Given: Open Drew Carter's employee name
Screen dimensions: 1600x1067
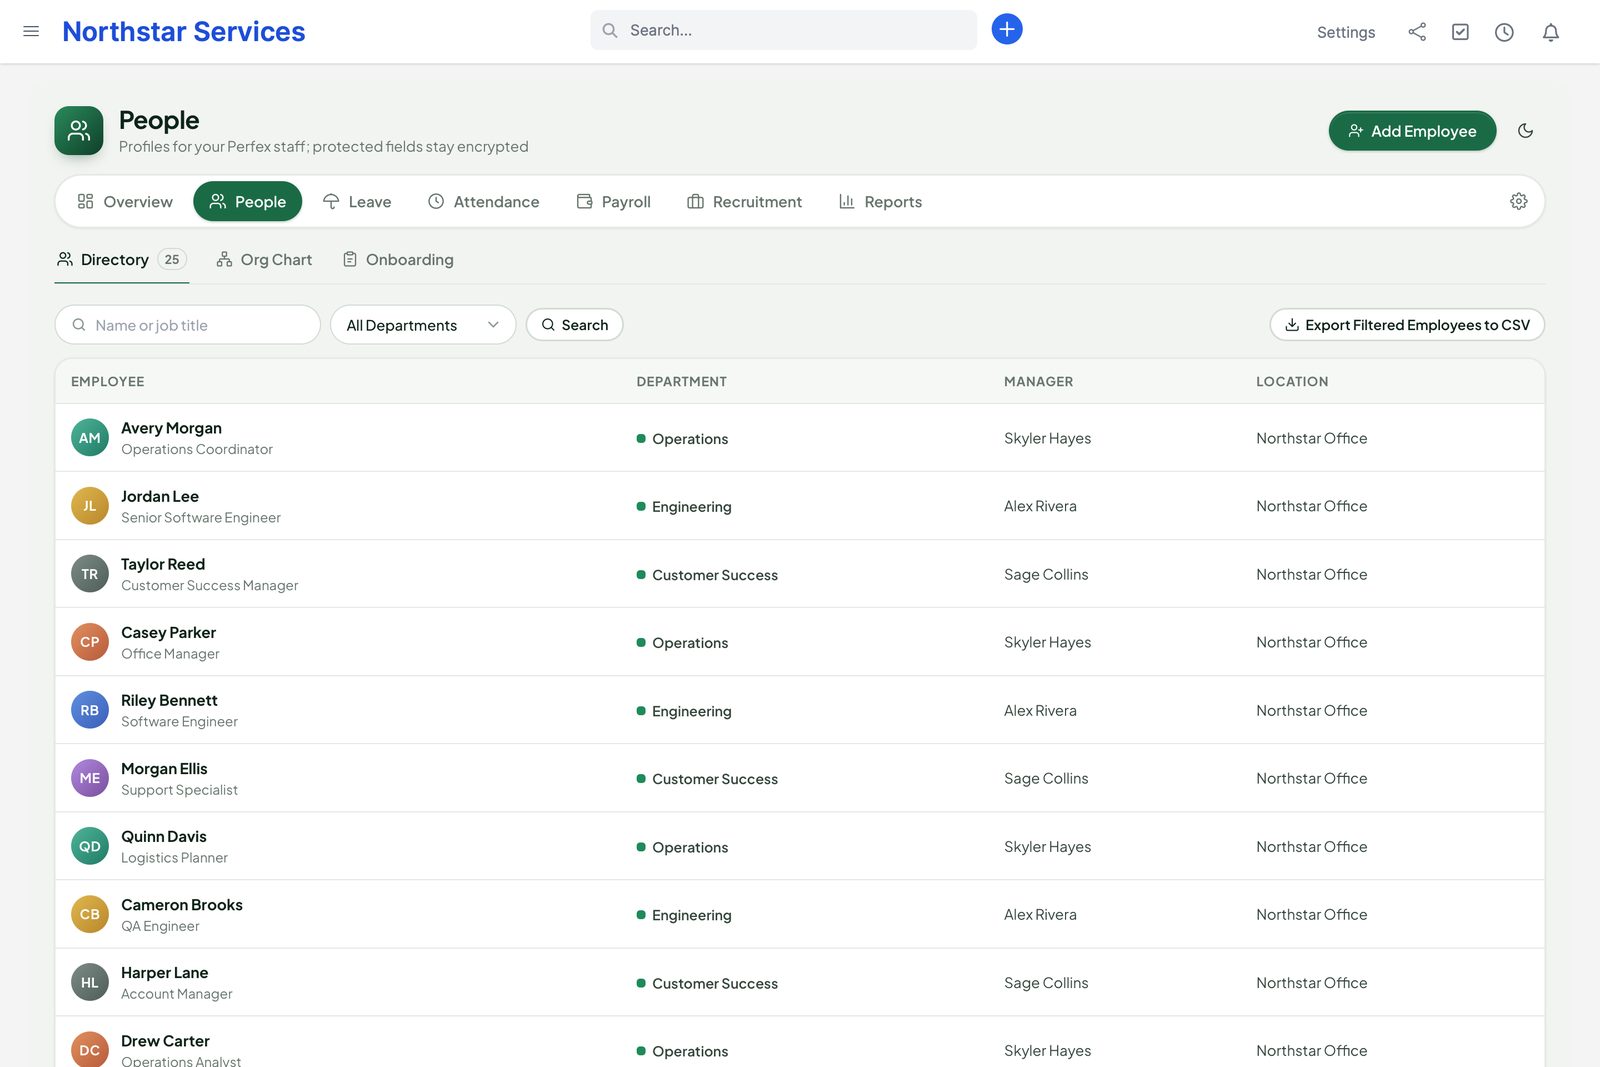Looking at the screenshot, I should click(165, 1041).
